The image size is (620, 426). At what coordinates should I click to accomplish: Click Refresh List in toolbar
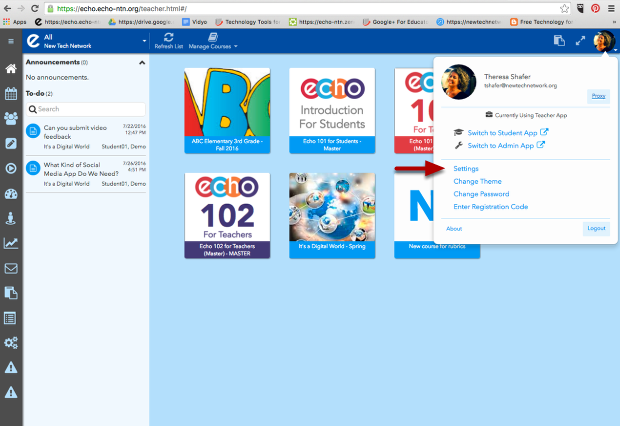click(x=169, y=41)
